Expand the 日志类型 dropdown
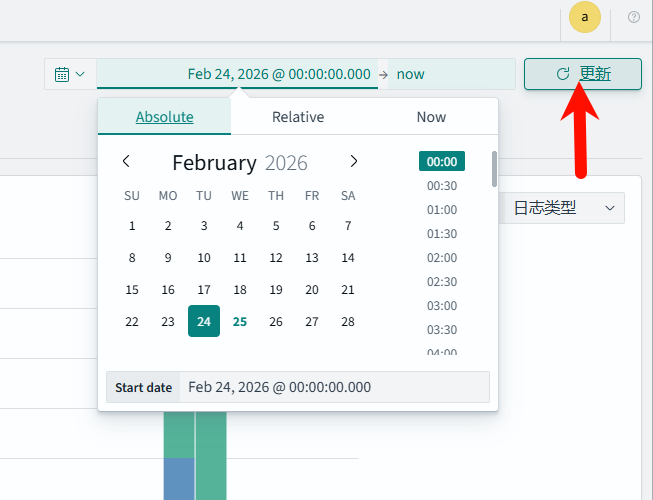Image resolution: width=653 pixels, height=500 pixels. pos(564,208)
